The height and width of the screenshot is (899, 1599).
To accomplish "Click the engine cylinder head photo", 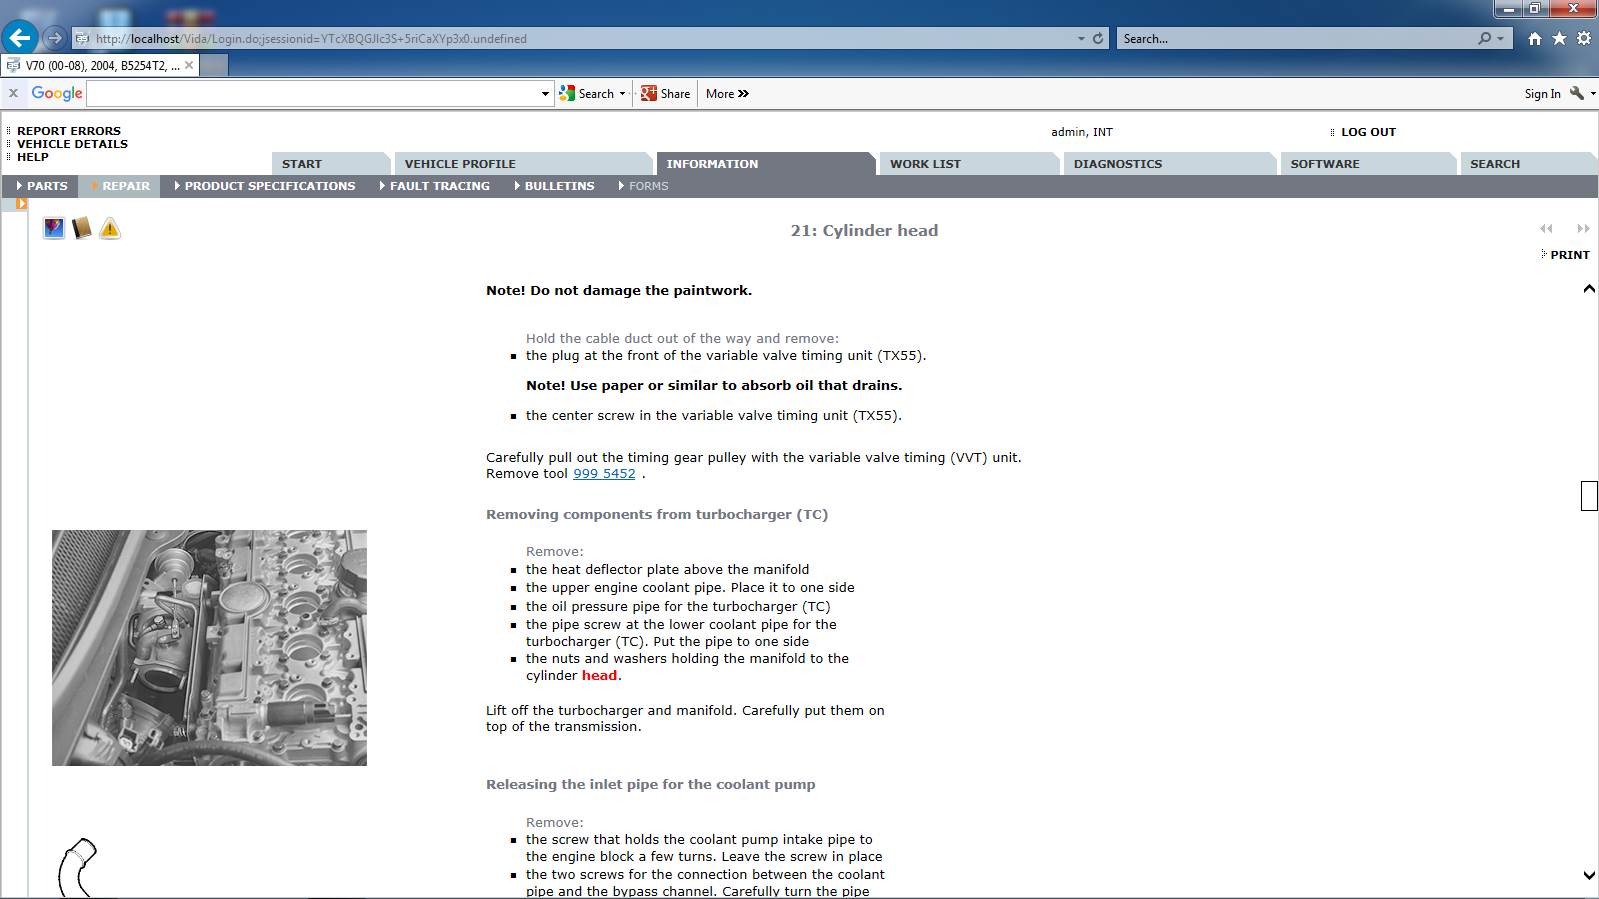I will (x=209, y=648).
